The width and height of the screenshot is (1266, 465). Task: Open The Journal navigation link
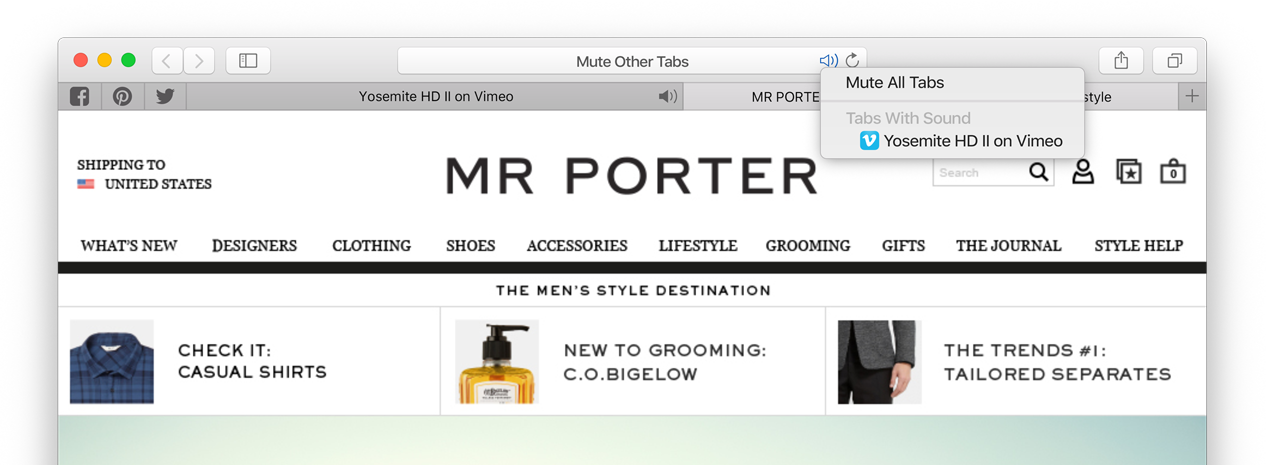click(x=1008, y=246)
